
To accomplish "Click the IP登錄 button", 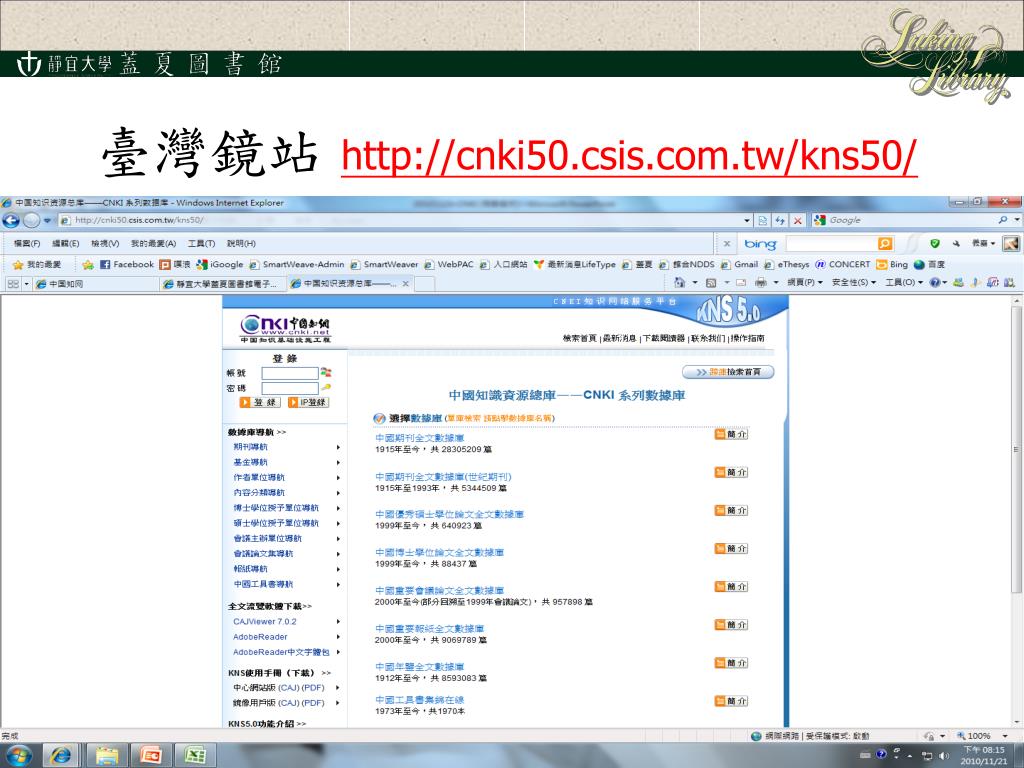I will (309, 402).
